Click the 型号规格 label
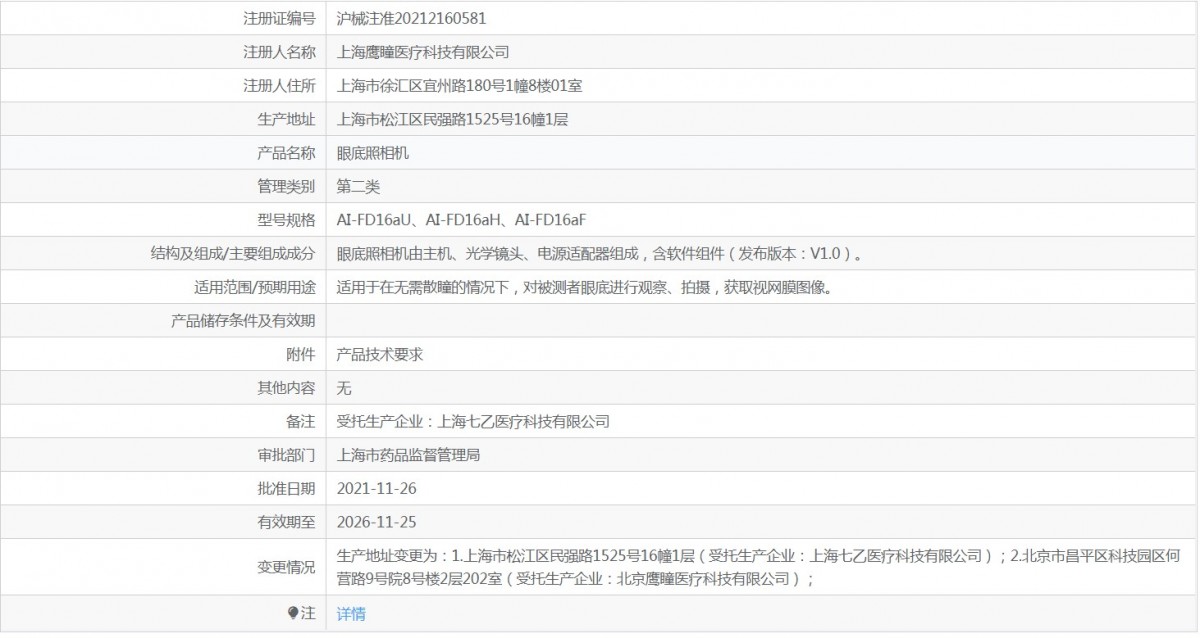This screenshot has height=638, width=1200. 286,220
